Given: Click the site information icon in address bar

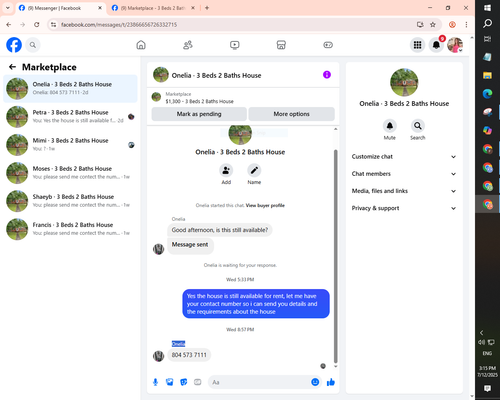Looking at the screenshot, I should click(53, 25).
